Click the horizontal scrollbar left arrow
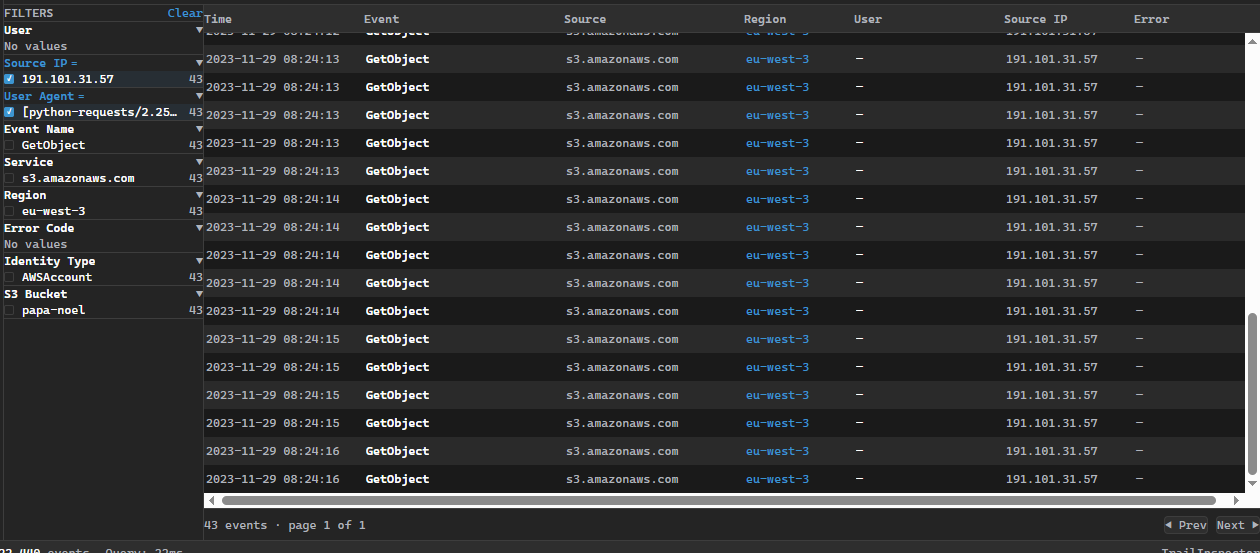This screenshot has width=1260, height=553. coord(211,500)
